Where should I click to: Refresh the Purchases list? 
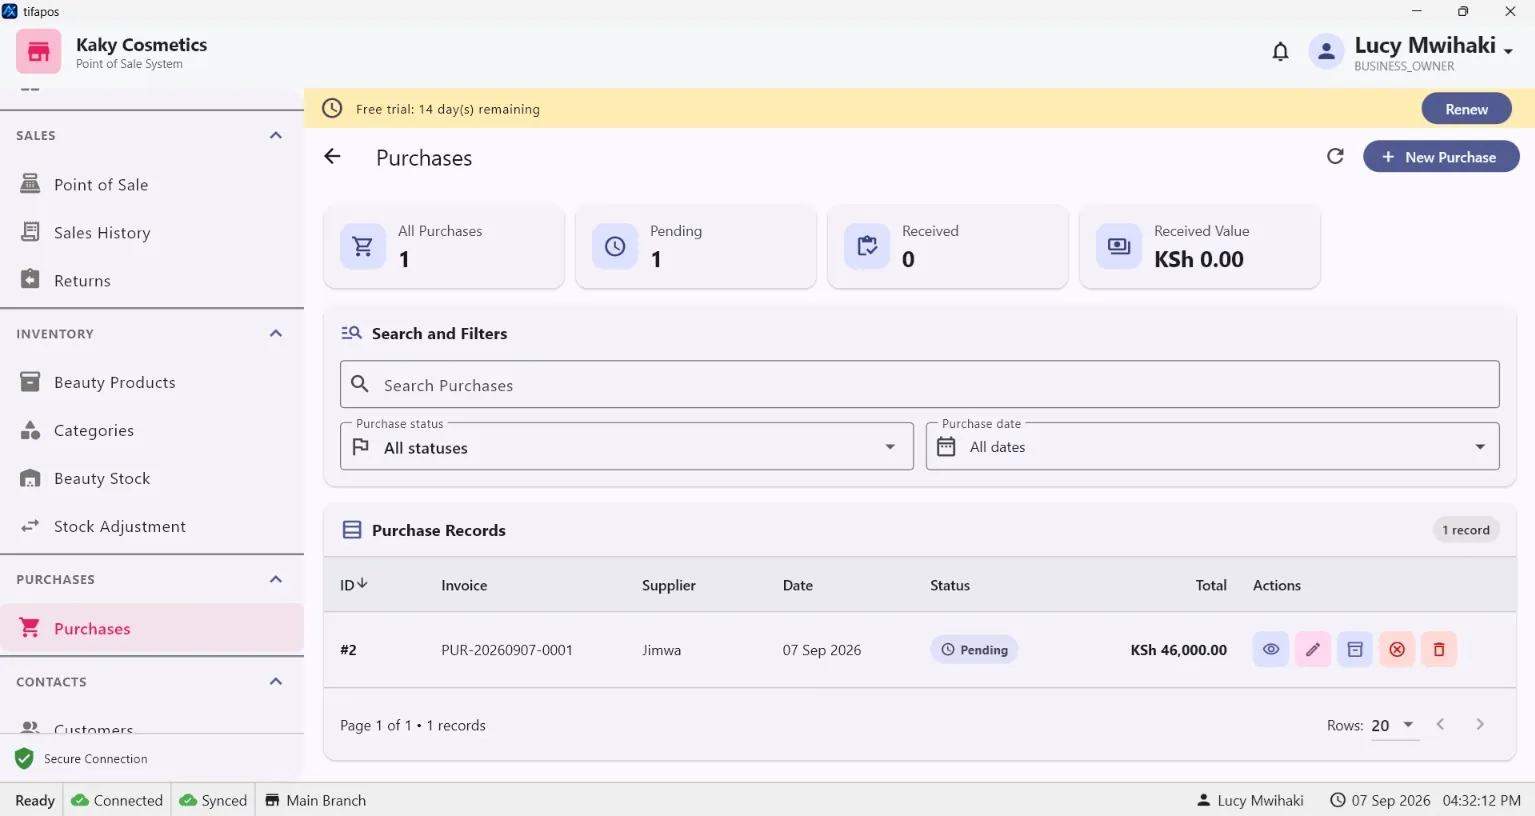coord(1335,156)
